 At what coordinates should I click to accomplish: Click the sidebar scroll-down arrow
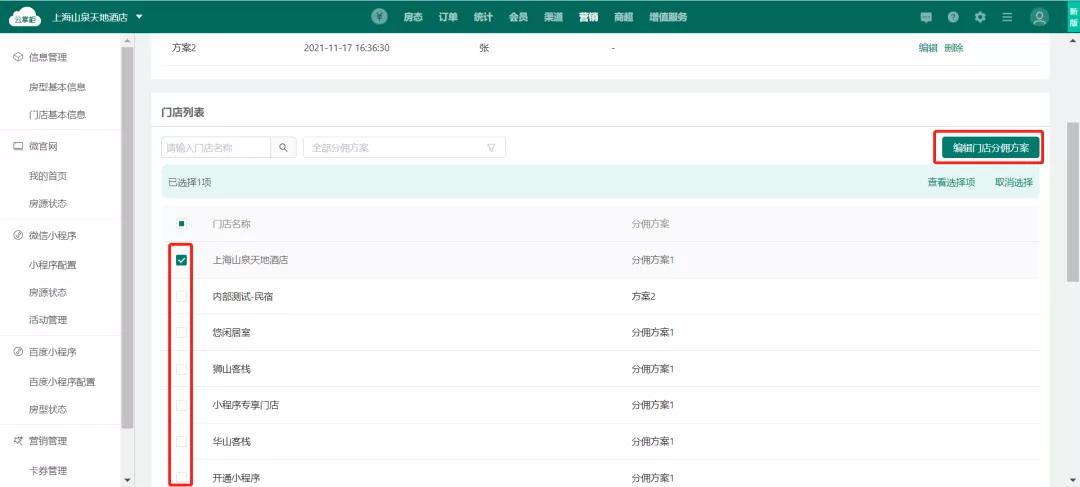127,479
